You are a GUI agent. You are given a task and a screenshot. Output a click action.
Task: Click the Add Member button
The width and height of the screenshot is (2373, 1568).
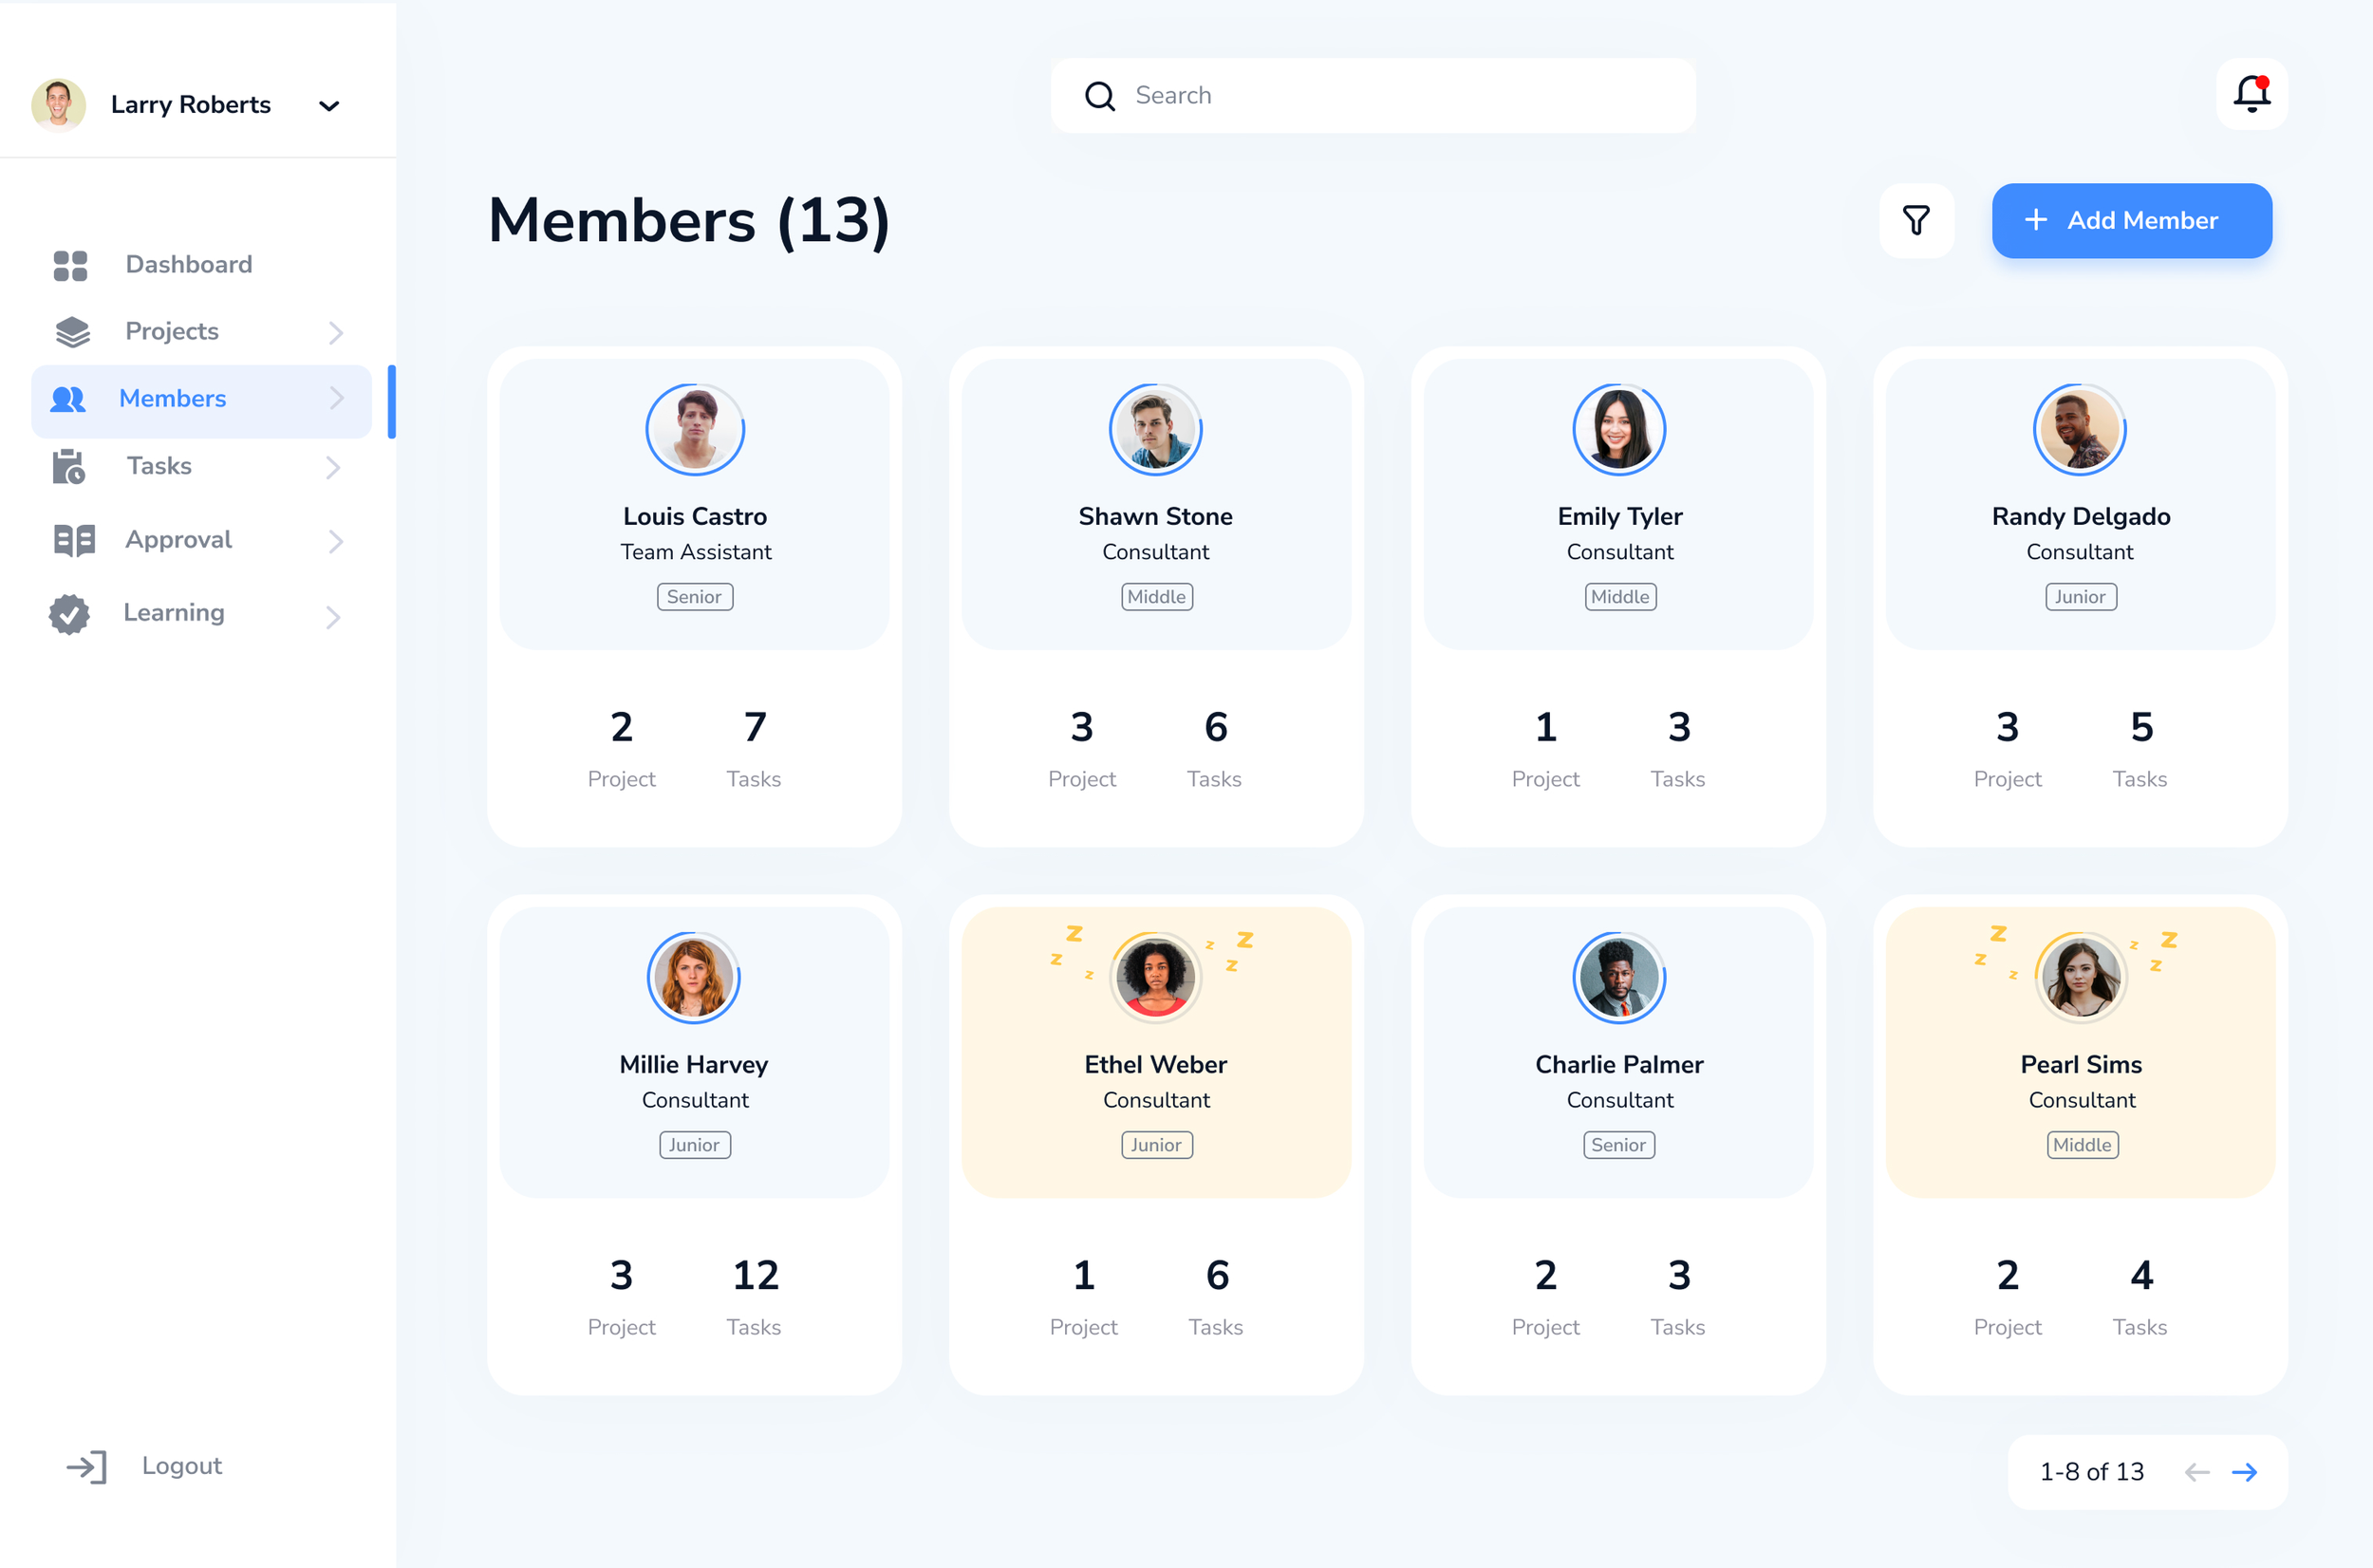pyautogui.click(x=2131, y=220)
